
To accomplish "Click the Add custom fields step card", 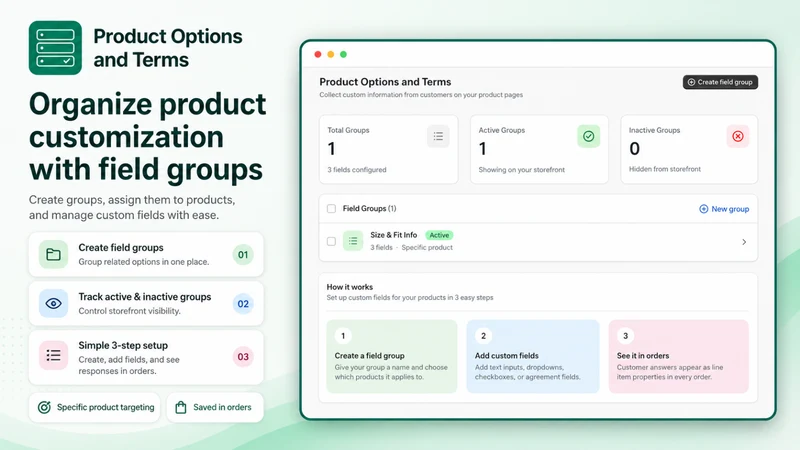I will pos(533,356).
